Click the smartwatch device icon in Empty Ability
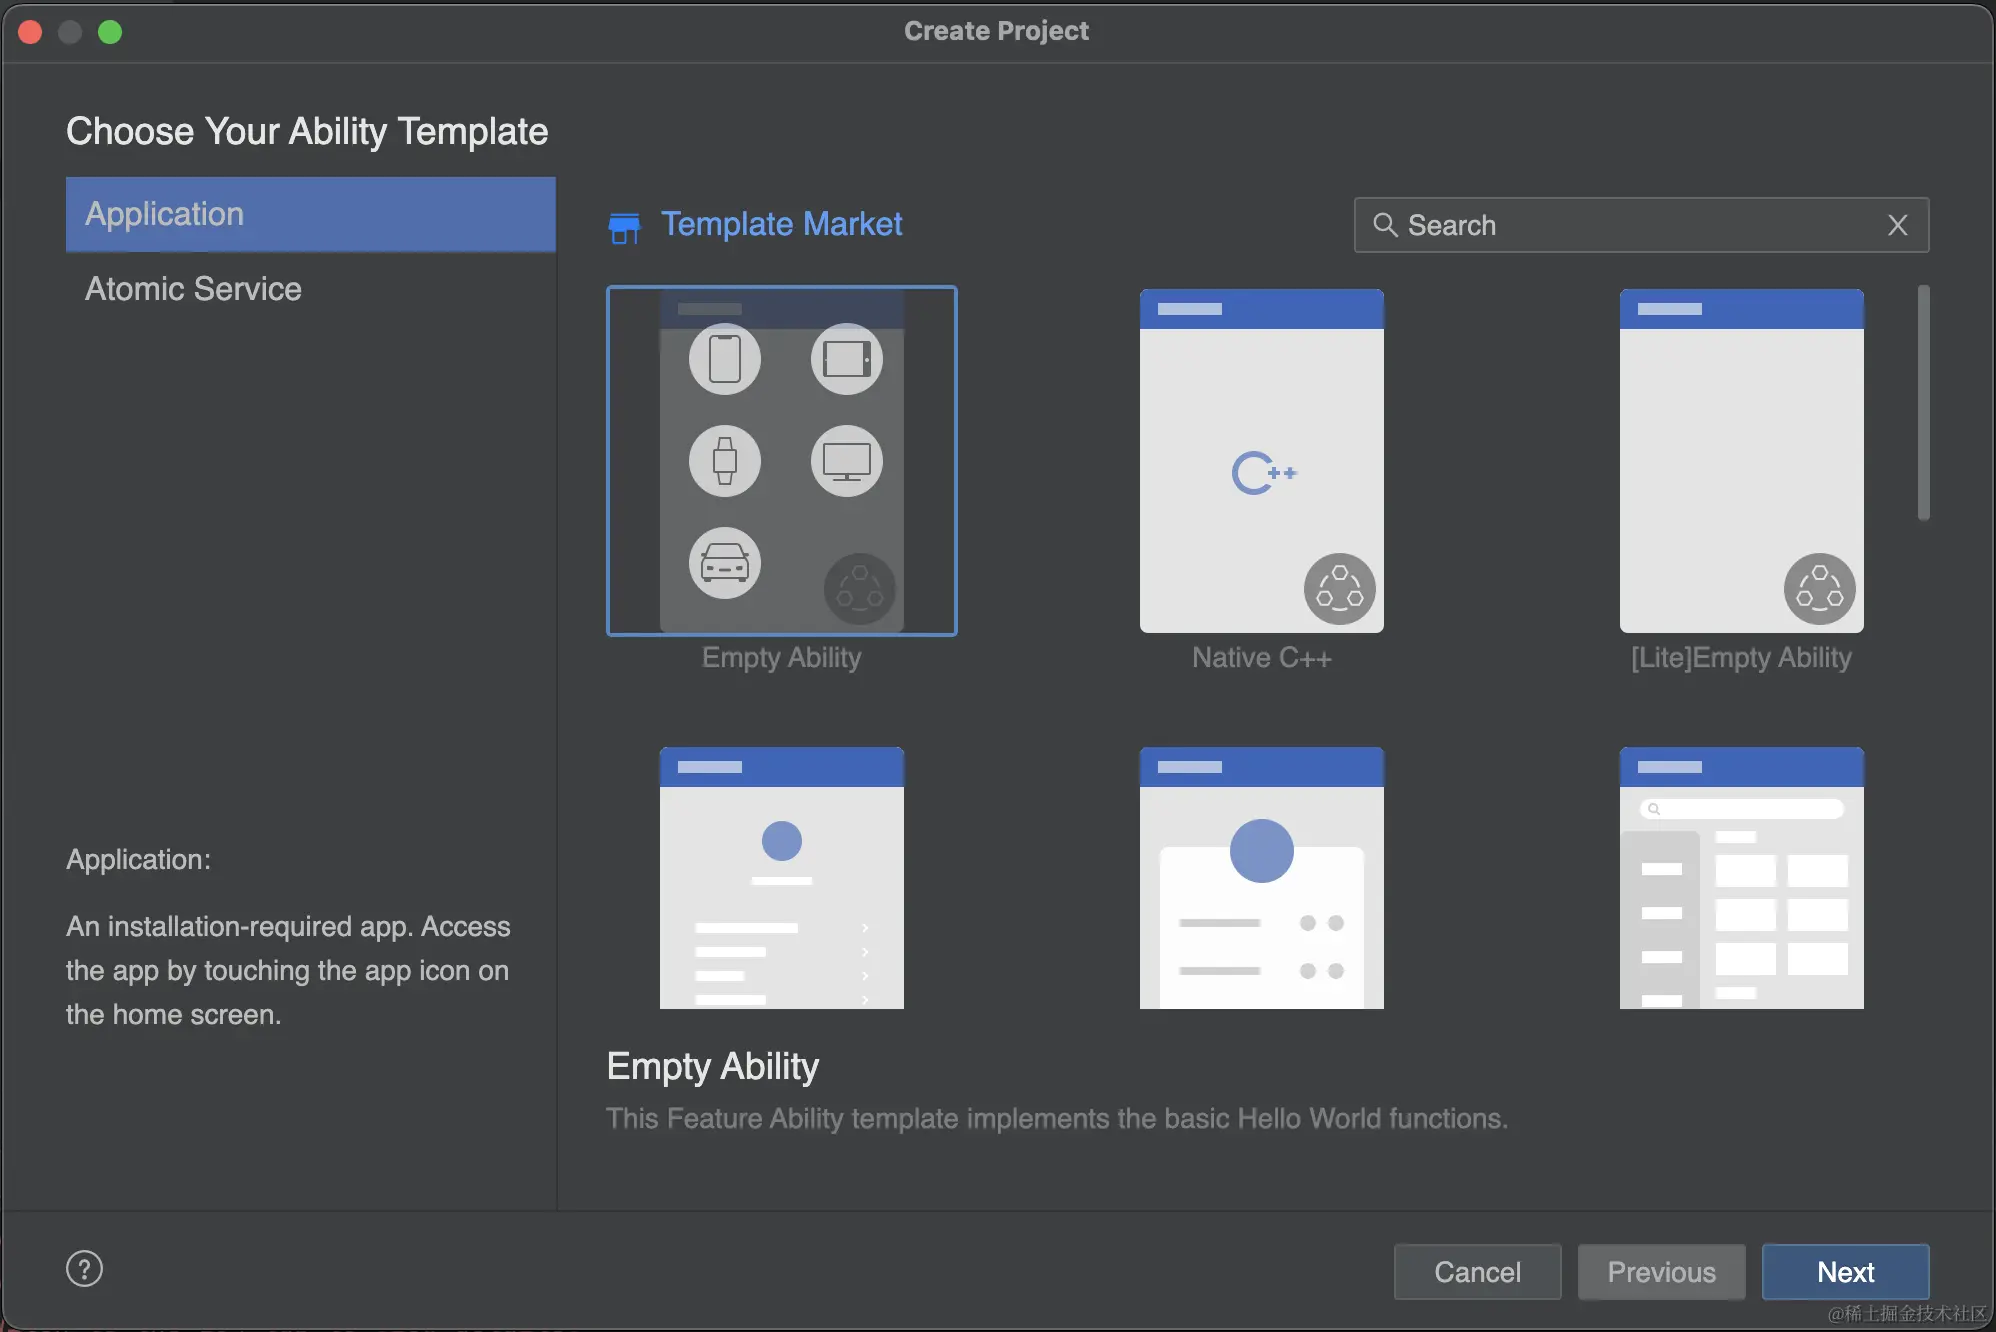Viewport: 1996px width, 1332px height. (x=724, y=461)
